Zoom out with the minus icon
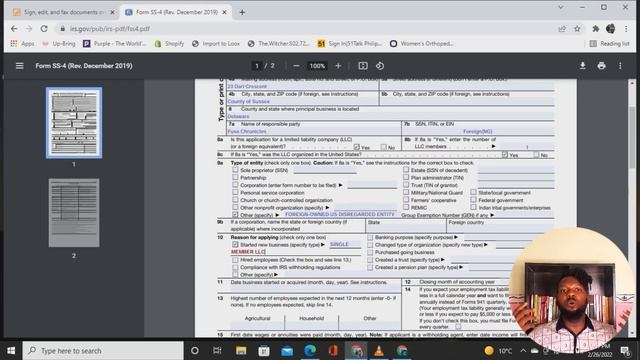The width and height of the screenshot is (640, 360). pyautogui.click(x=296, y=66)
